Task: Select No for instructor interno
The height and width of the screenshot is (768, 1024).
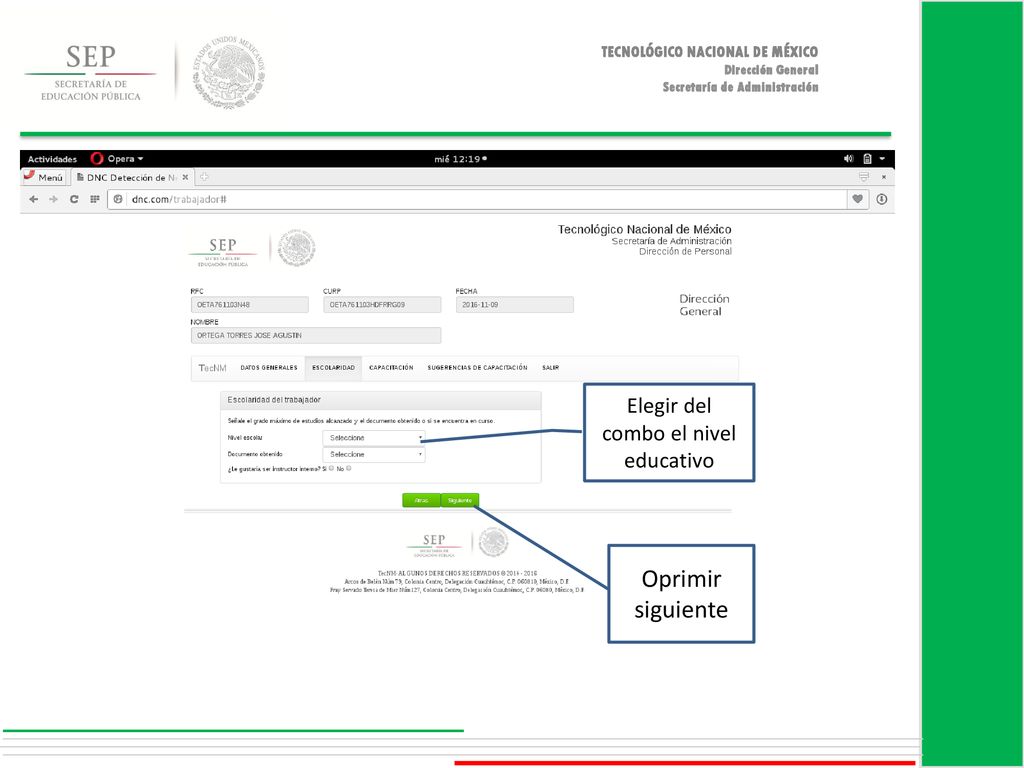Action: point(349,468)
